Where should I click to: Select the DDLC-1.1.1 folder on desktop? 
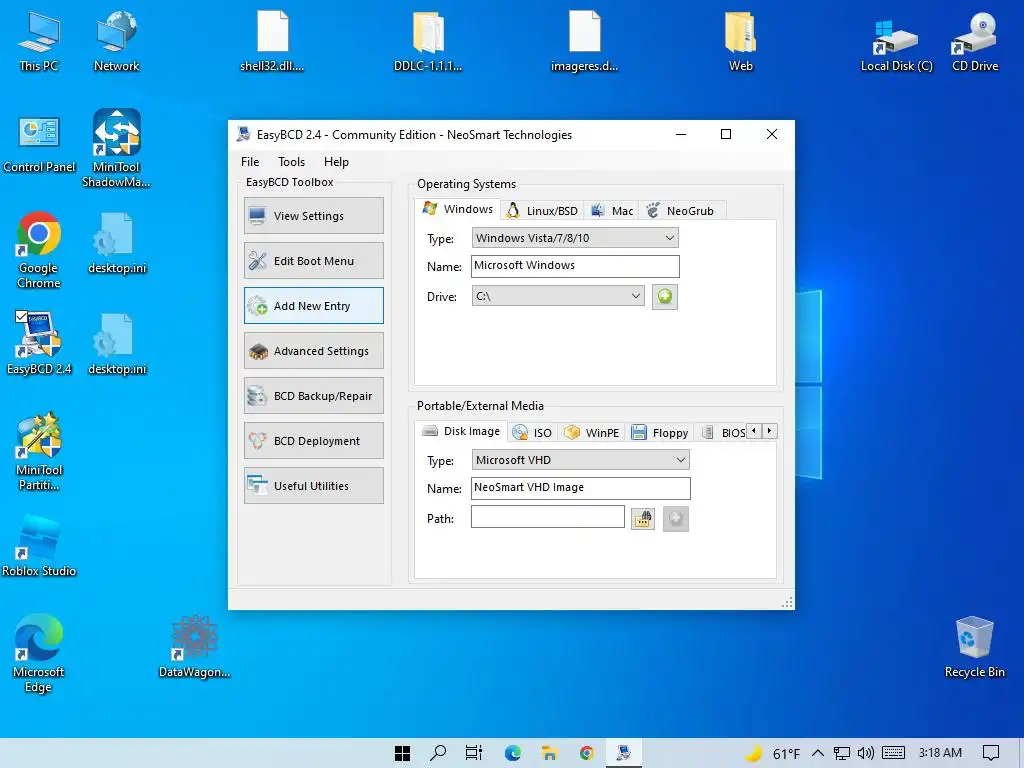(428, 42)
